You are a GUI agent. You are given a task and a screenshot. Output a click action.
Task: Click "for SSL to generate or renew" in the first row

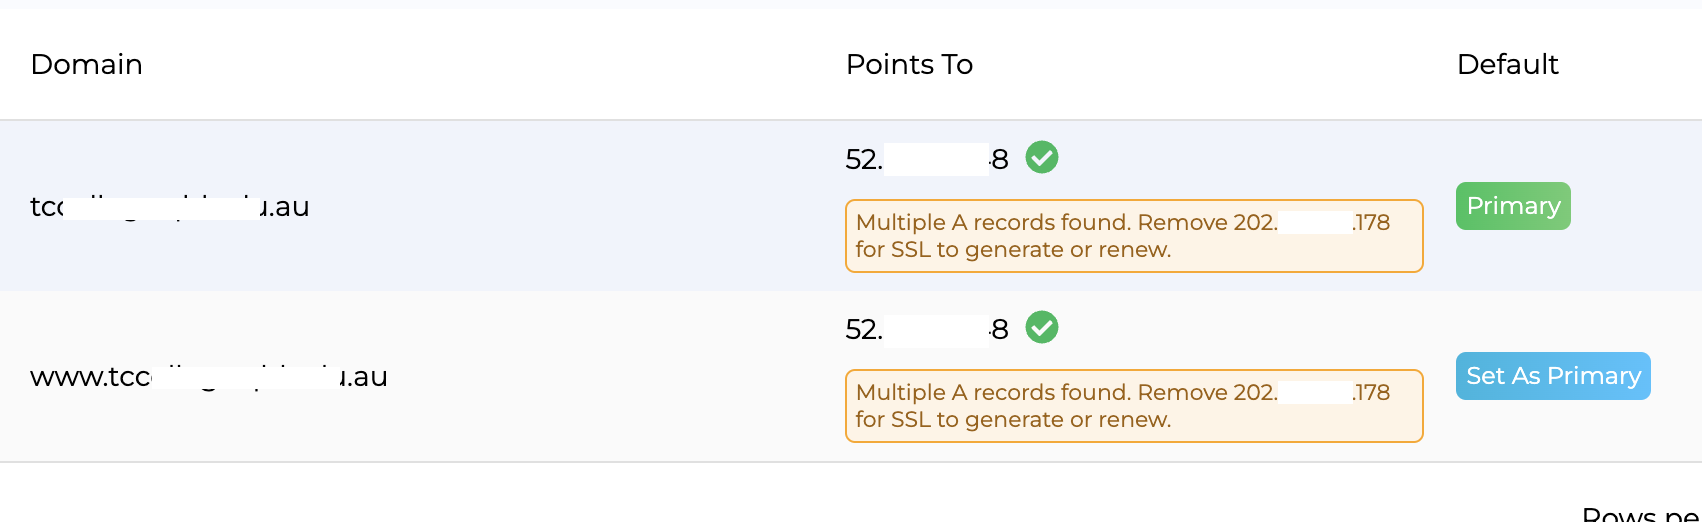click(x=1013, y=250)
